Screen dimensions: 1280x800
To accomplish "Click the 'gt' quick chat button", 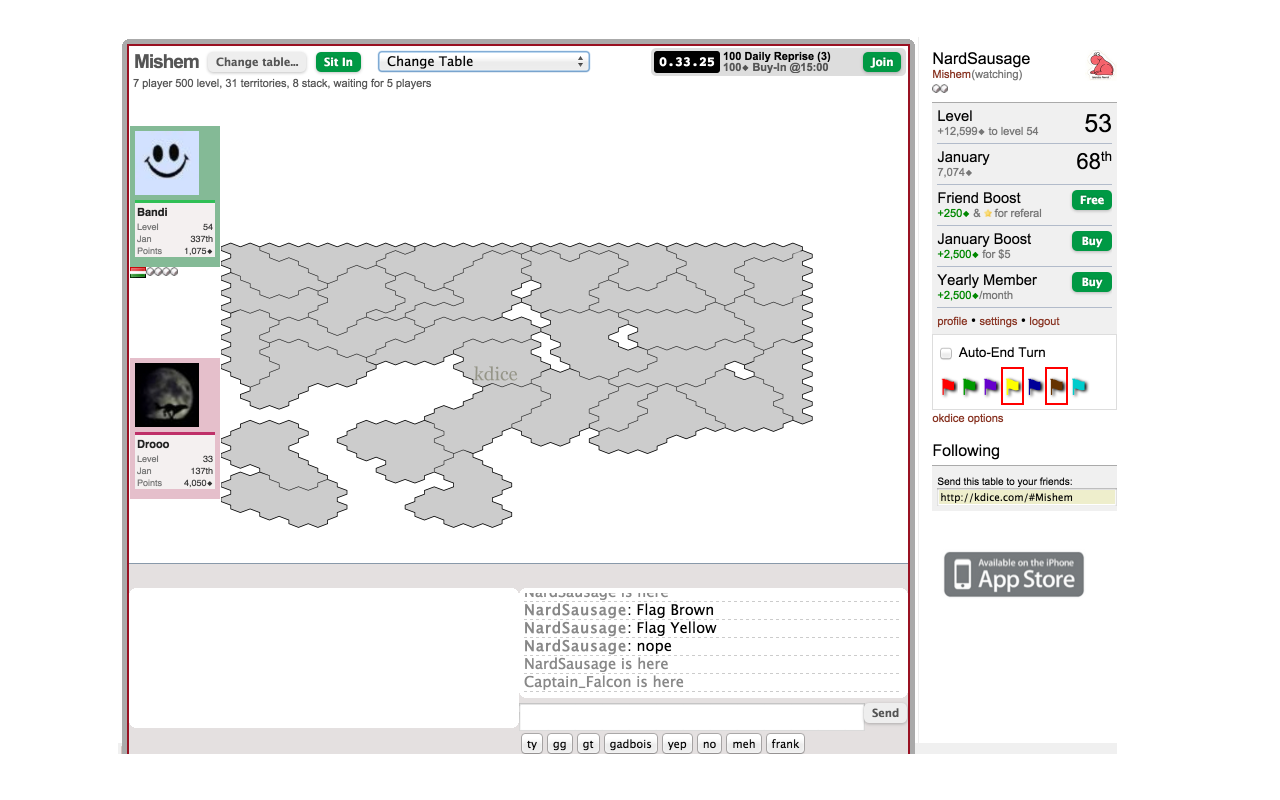I will pos(588,744).
